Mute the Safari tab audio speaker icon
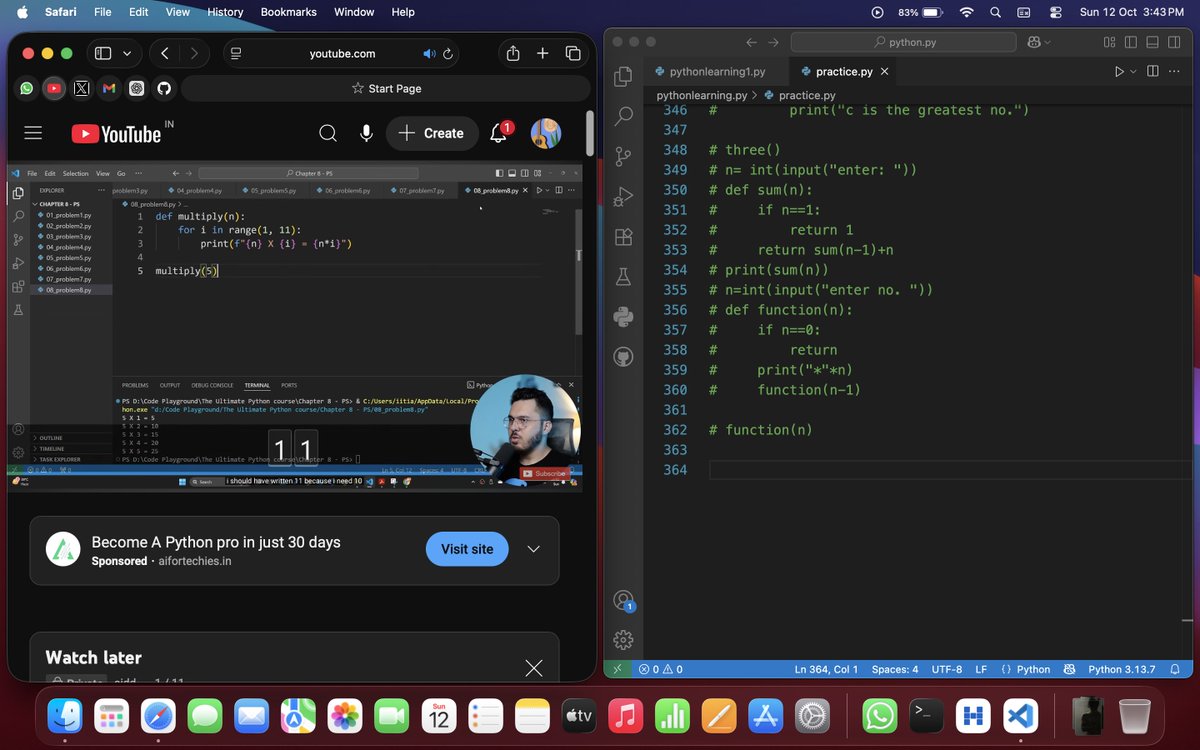Viewport: 1200px width, 750px height. (x=430, y=54)
